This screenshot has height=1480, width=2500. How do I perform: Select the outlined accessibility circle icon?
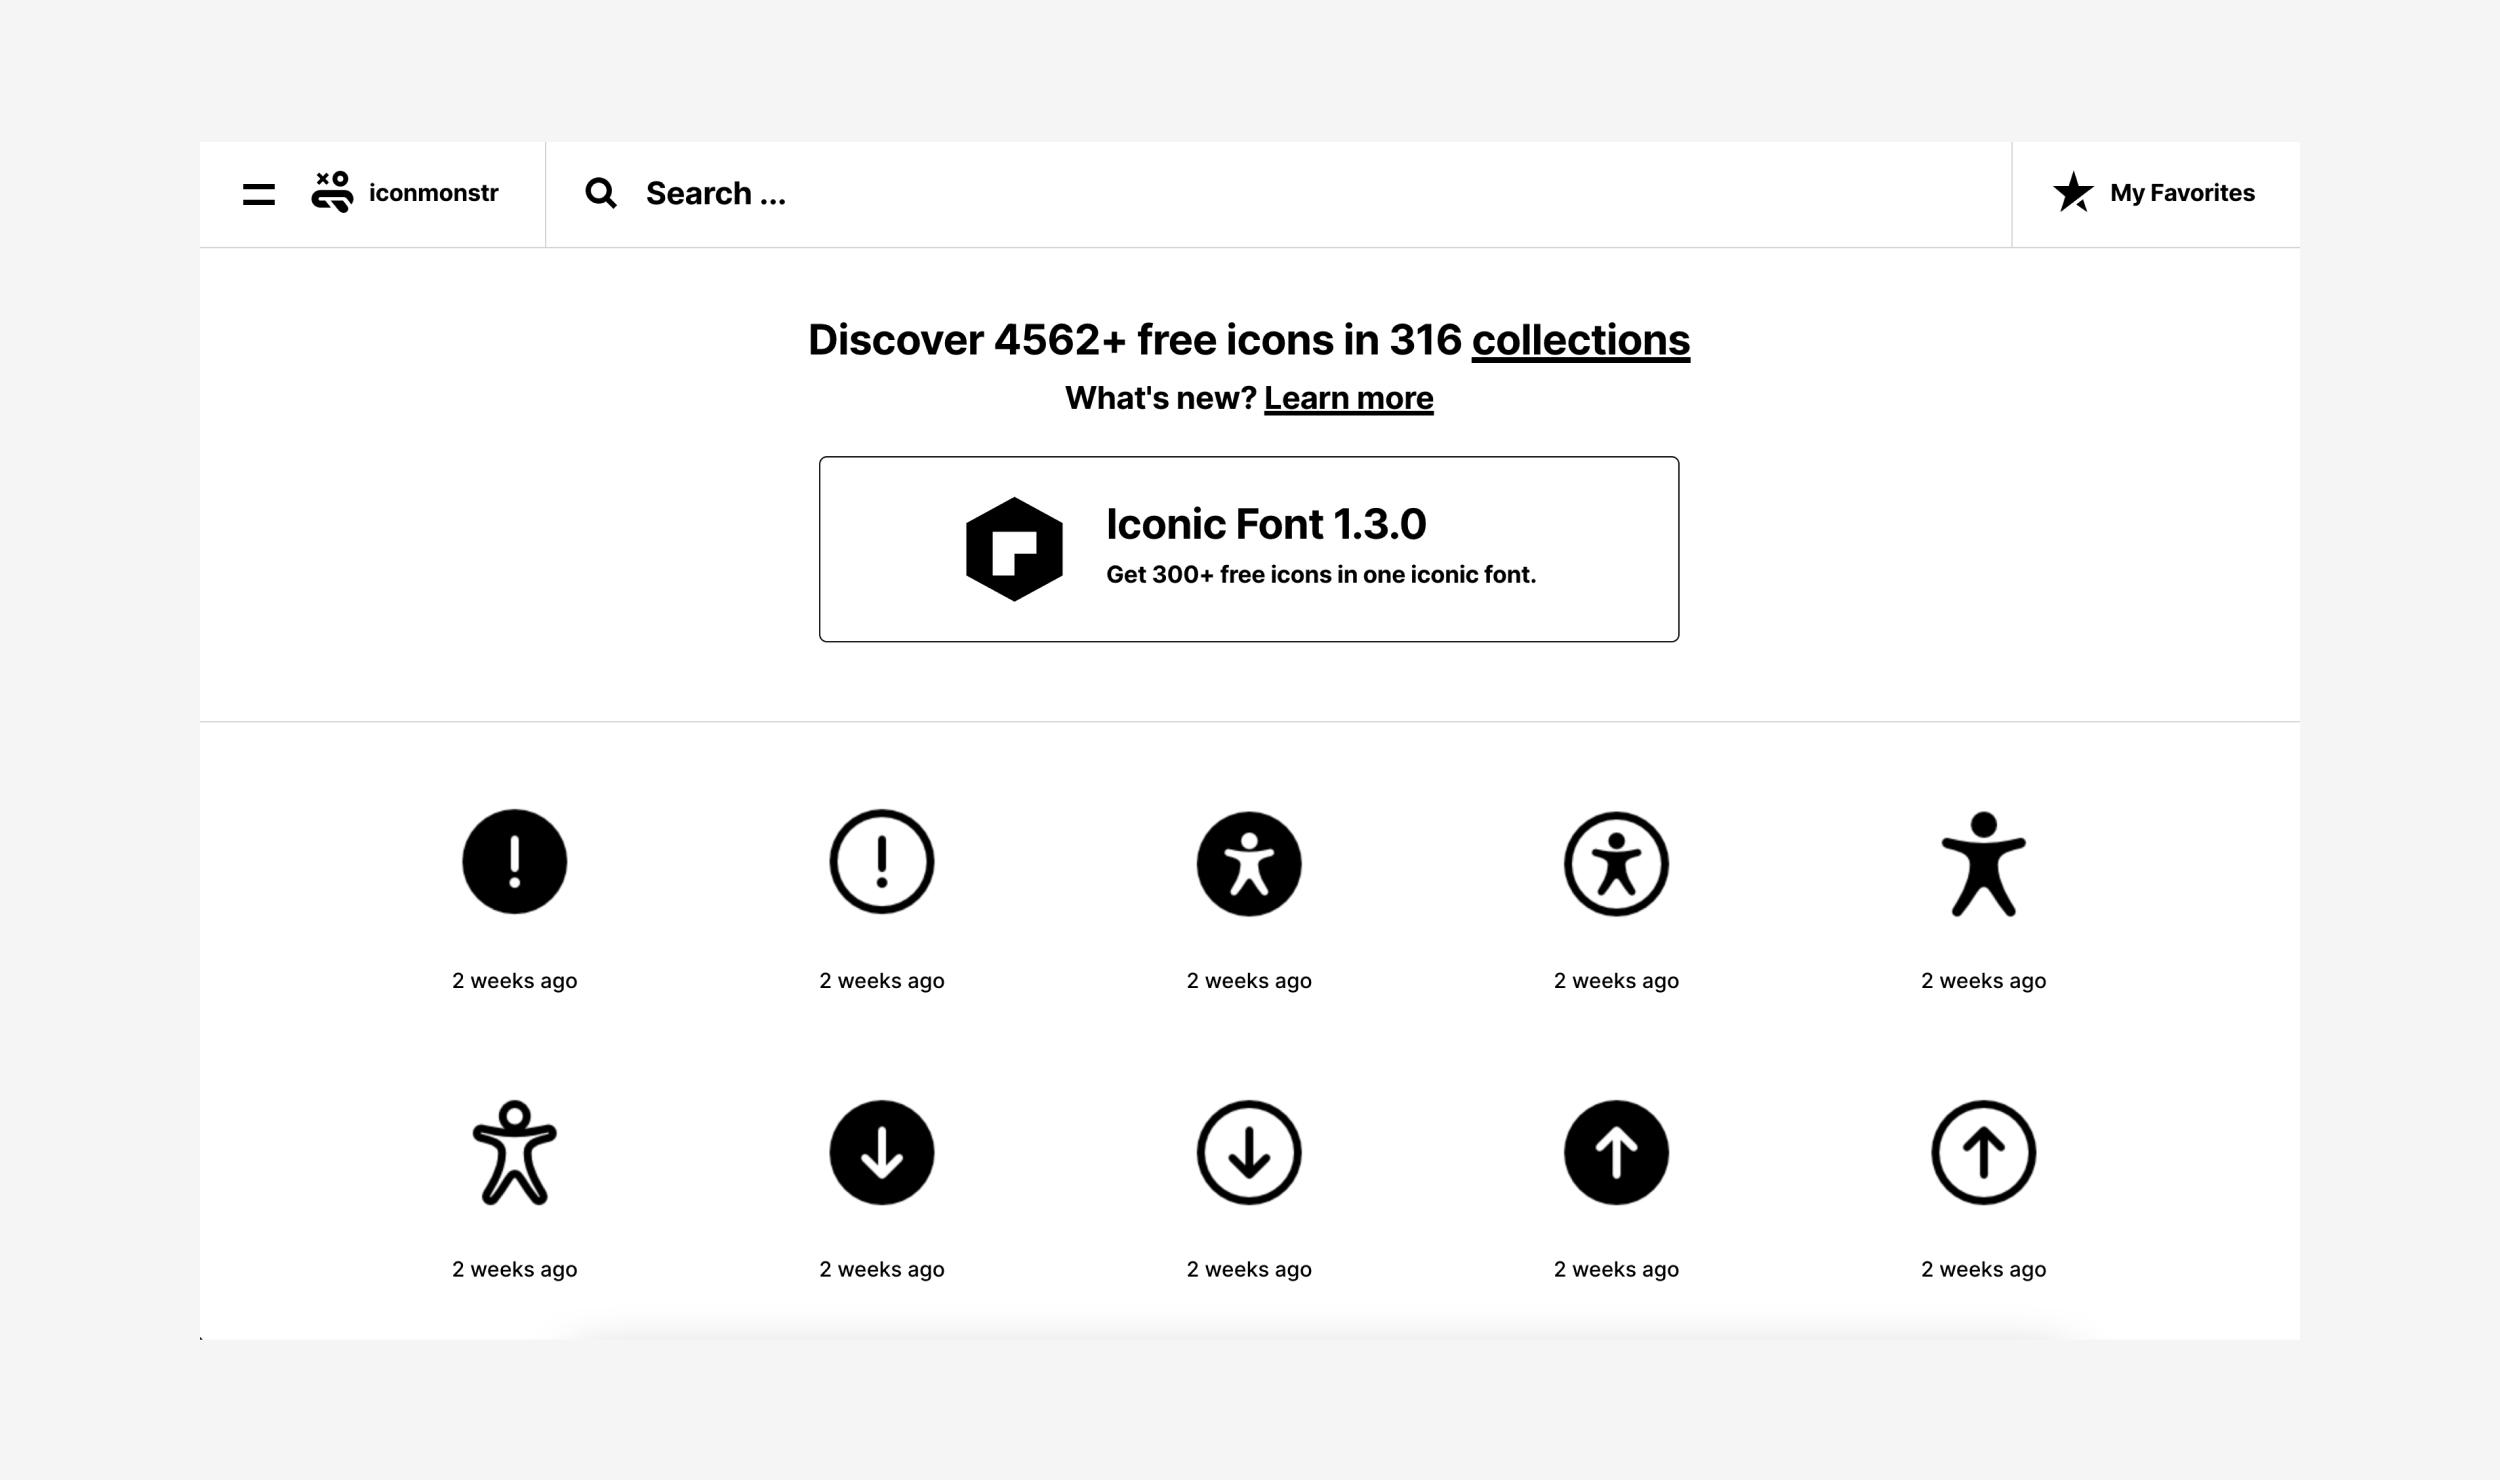point(1616,864)
